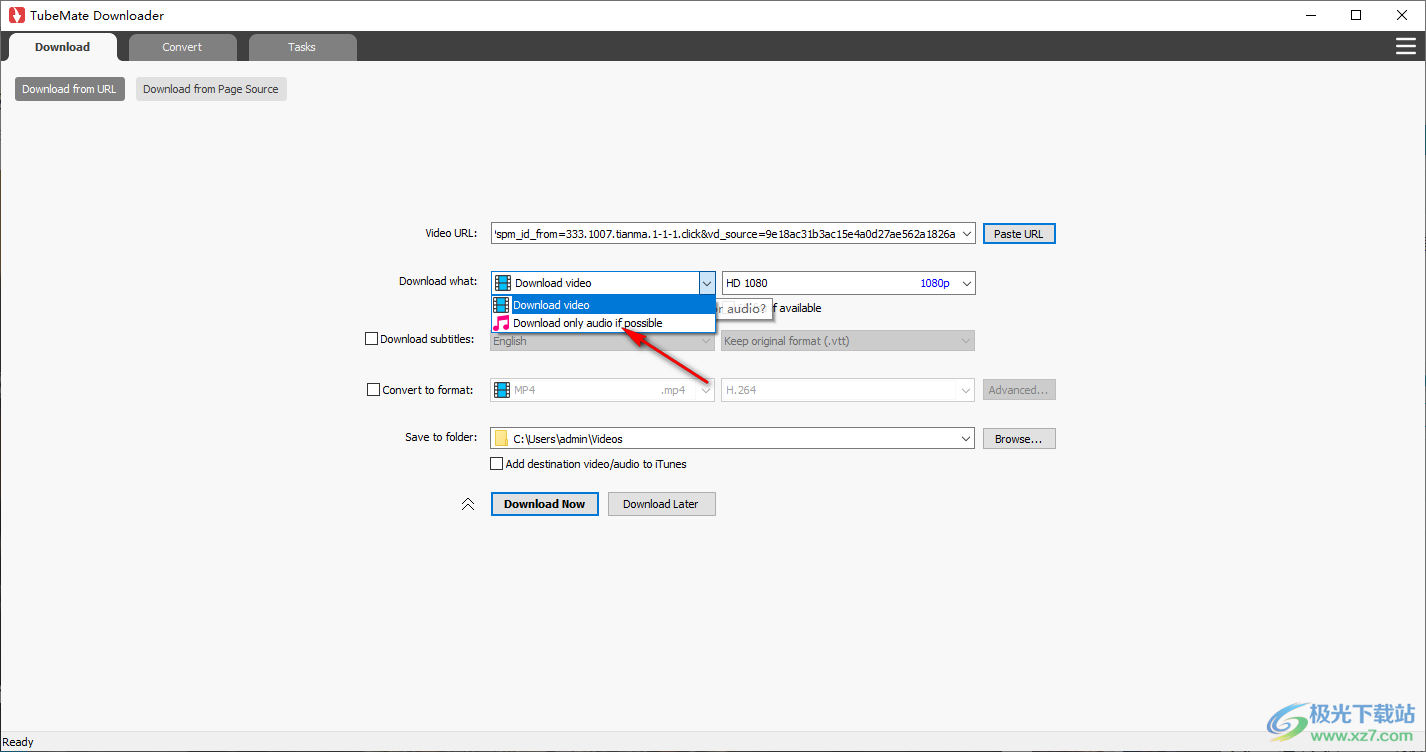Screen dimensions: 1426x752
Task: Expand the Save to folder path dropdown
Action: pos(966,438)
